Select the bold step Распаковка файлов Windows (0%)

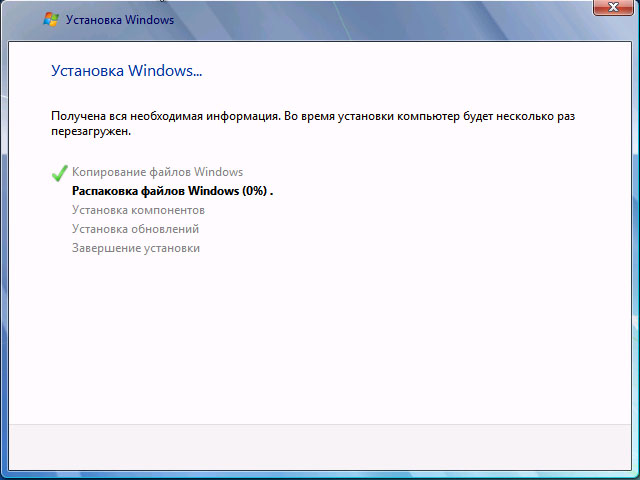(172, 191)
